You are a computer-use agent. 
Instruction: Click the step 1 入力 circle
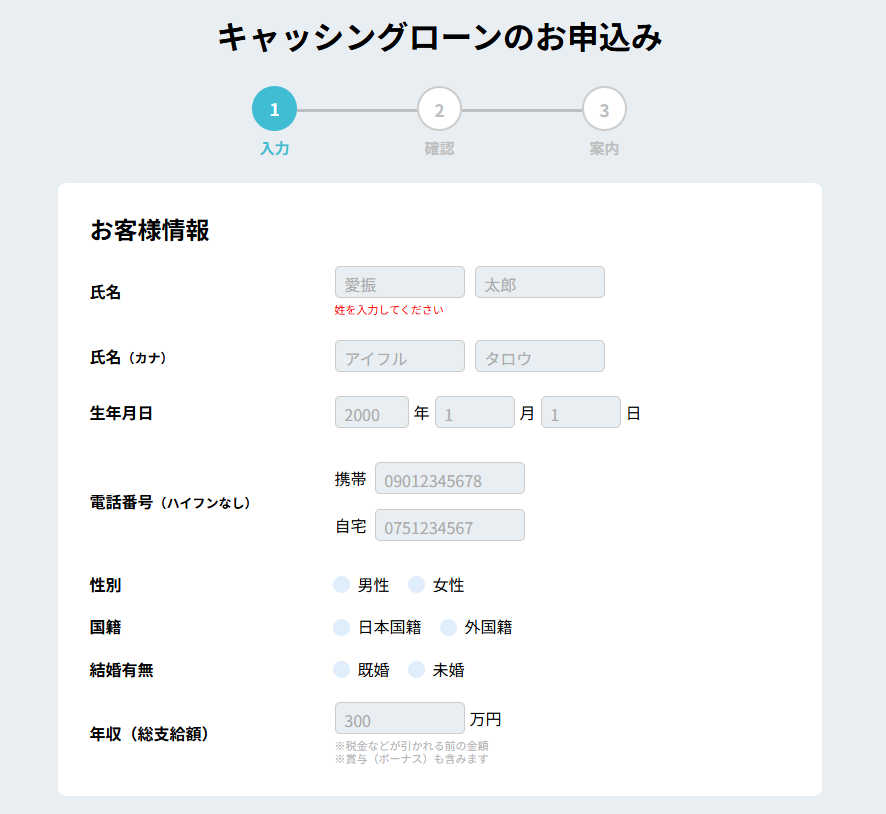(x=274, y=108)
